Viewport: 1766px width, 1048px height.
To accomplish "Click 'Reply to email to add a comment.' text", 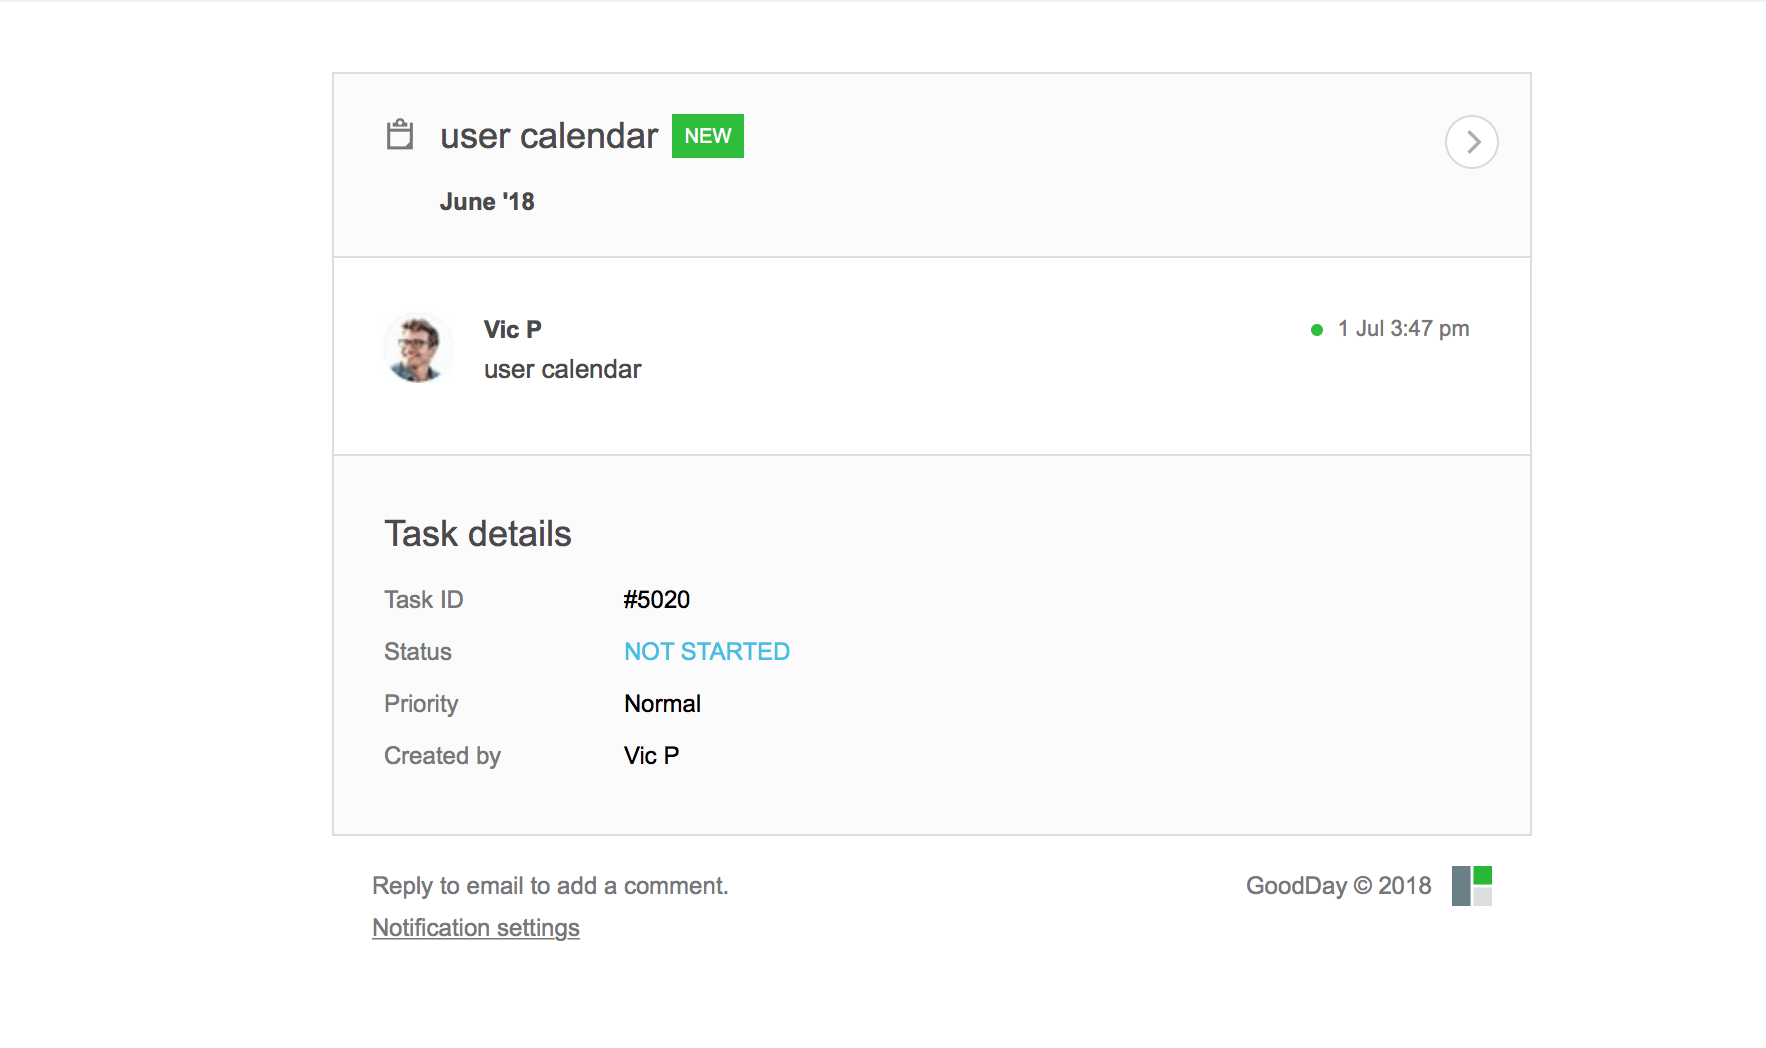I will [550, 886].
